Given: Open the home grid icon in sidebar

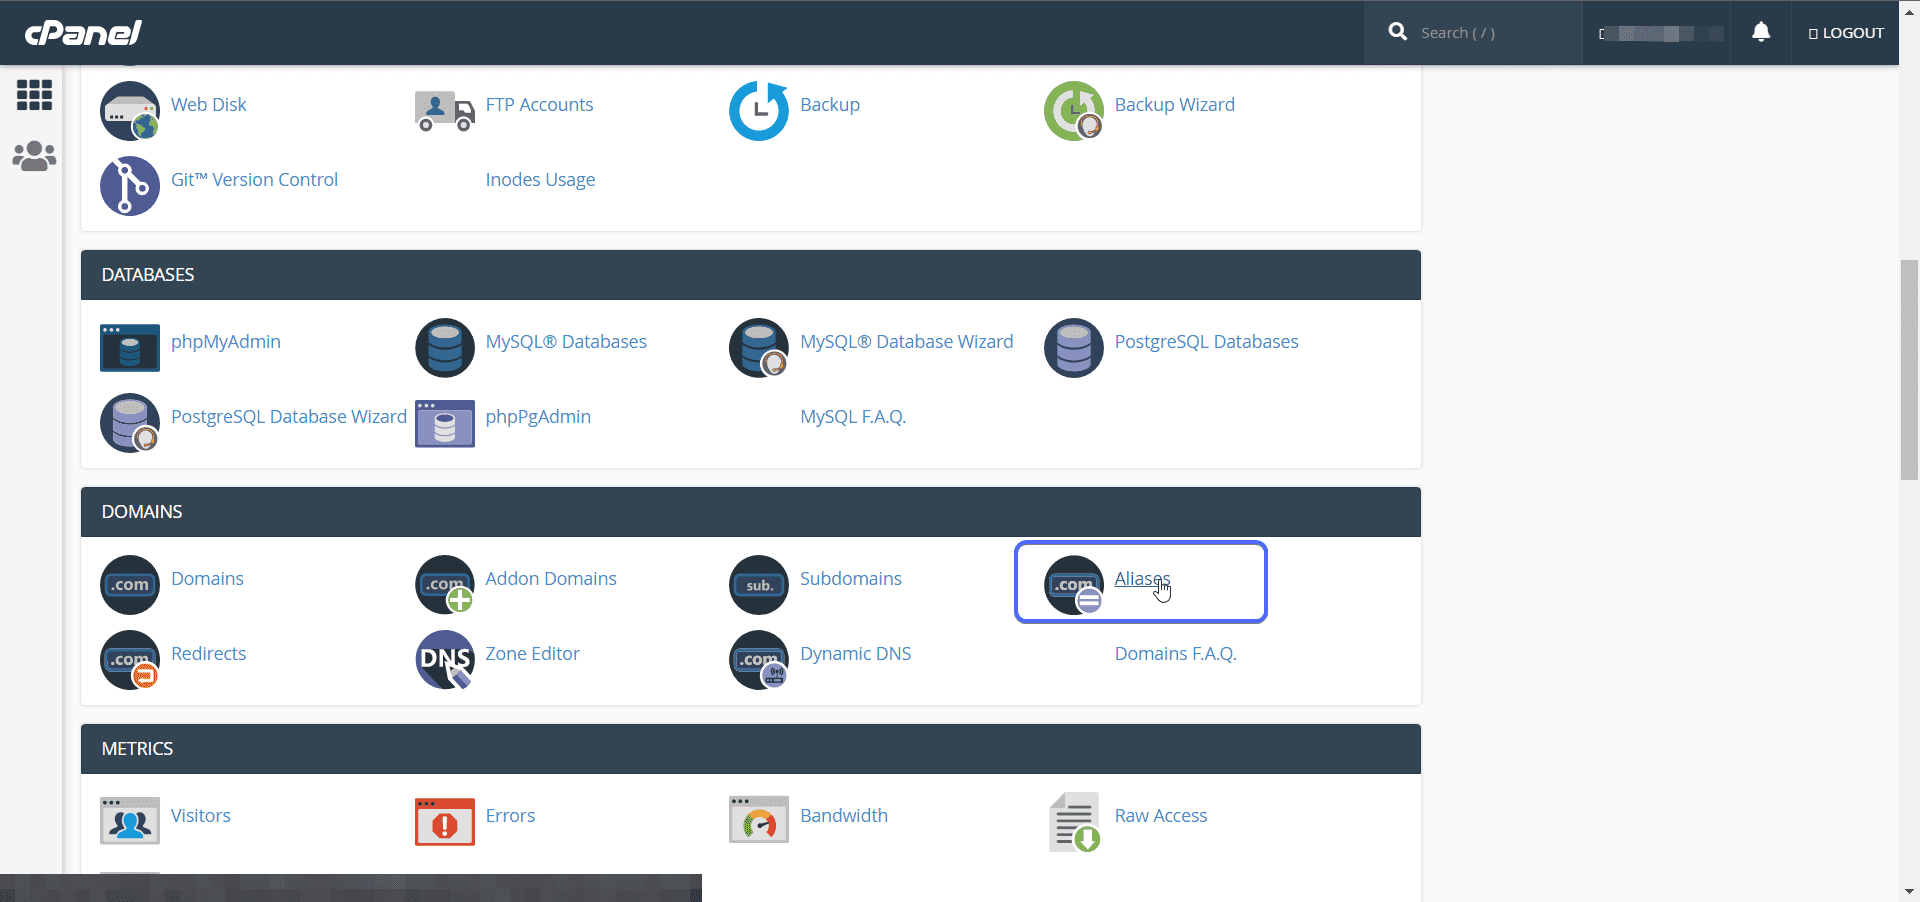Looking at the screenshot, I should pyautogui.click(x=34, y=95).
